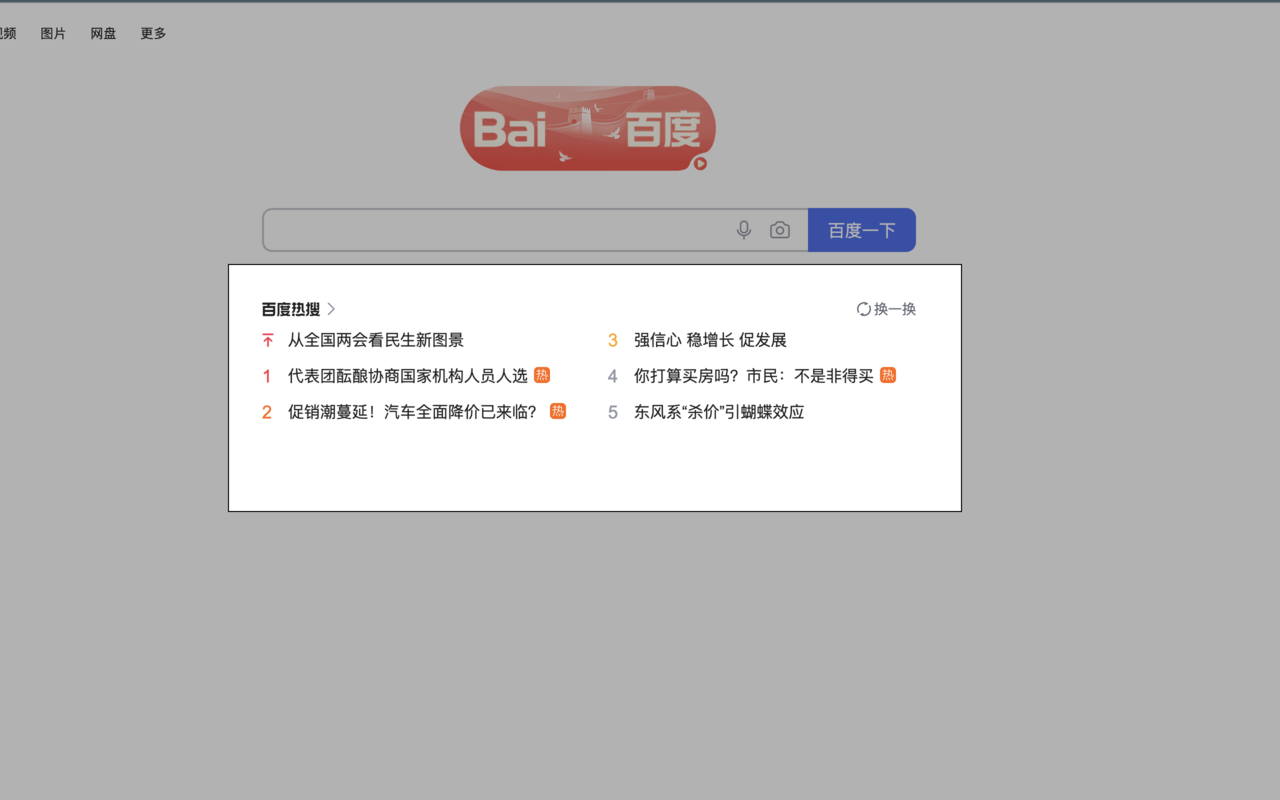Open trending topic 东风系"杀价"引蝴蝶效应
Image resolution: width=1280 pixels, height=800 pixels.
tap(718, 411)
